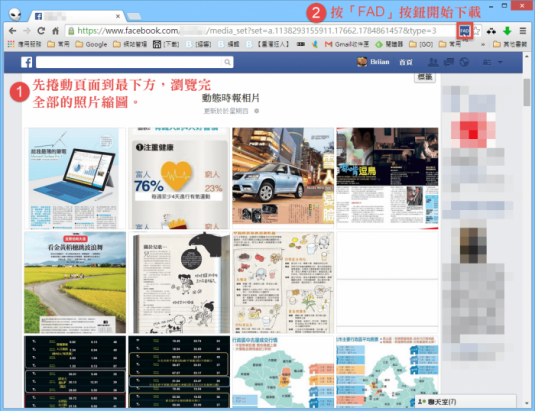Click the scrollbar down arrow
Viewport: 535px width, 411px height.
point(527,403)
